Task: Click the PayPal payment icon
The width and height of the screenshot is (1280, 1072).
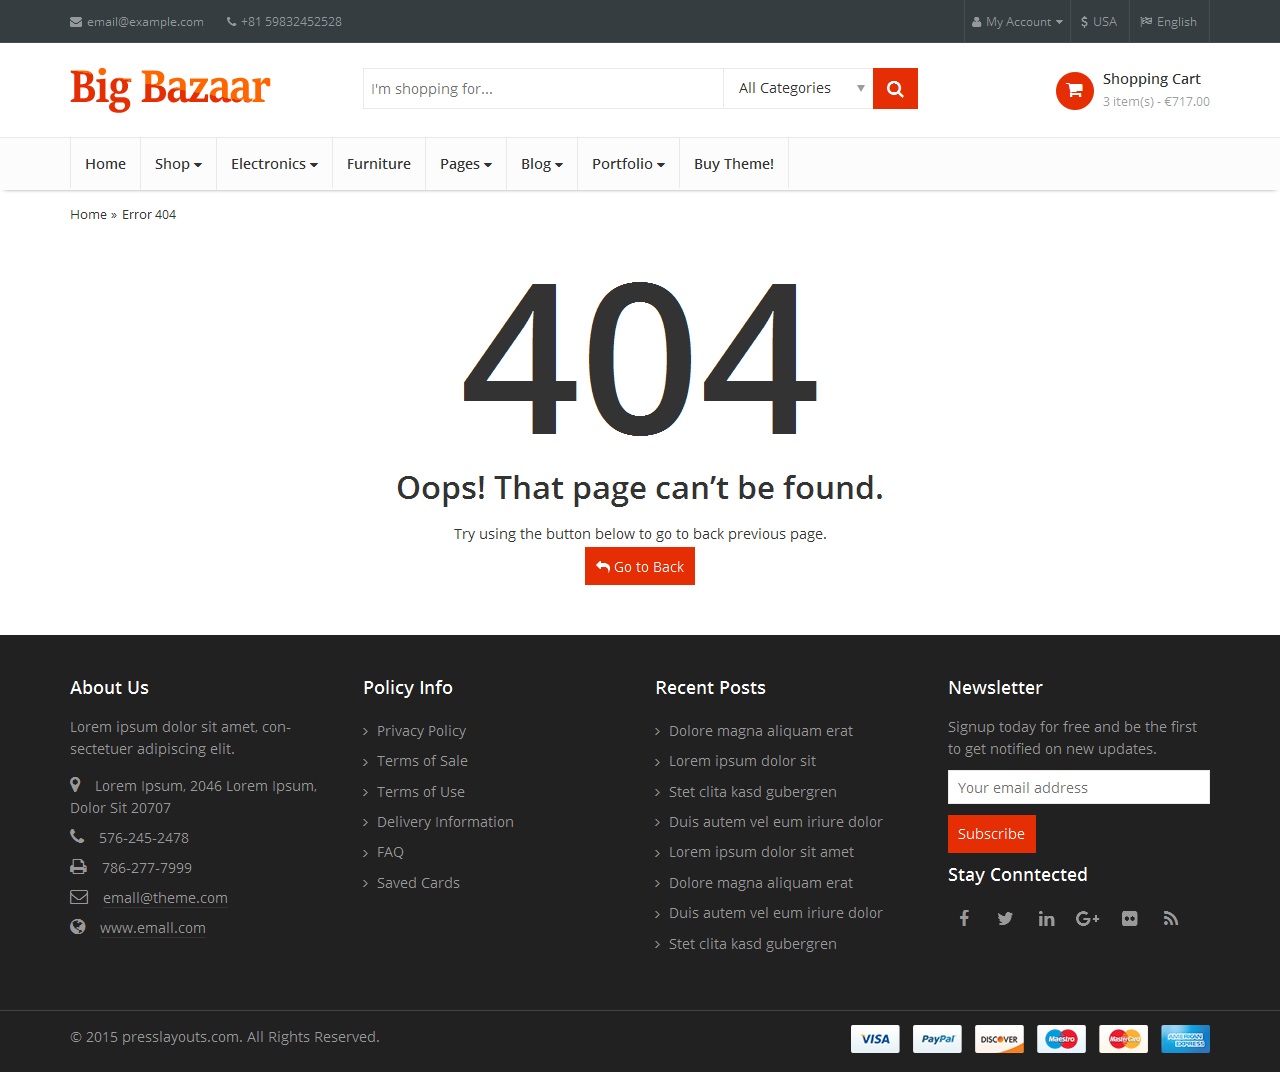Action: [936, 1039]
